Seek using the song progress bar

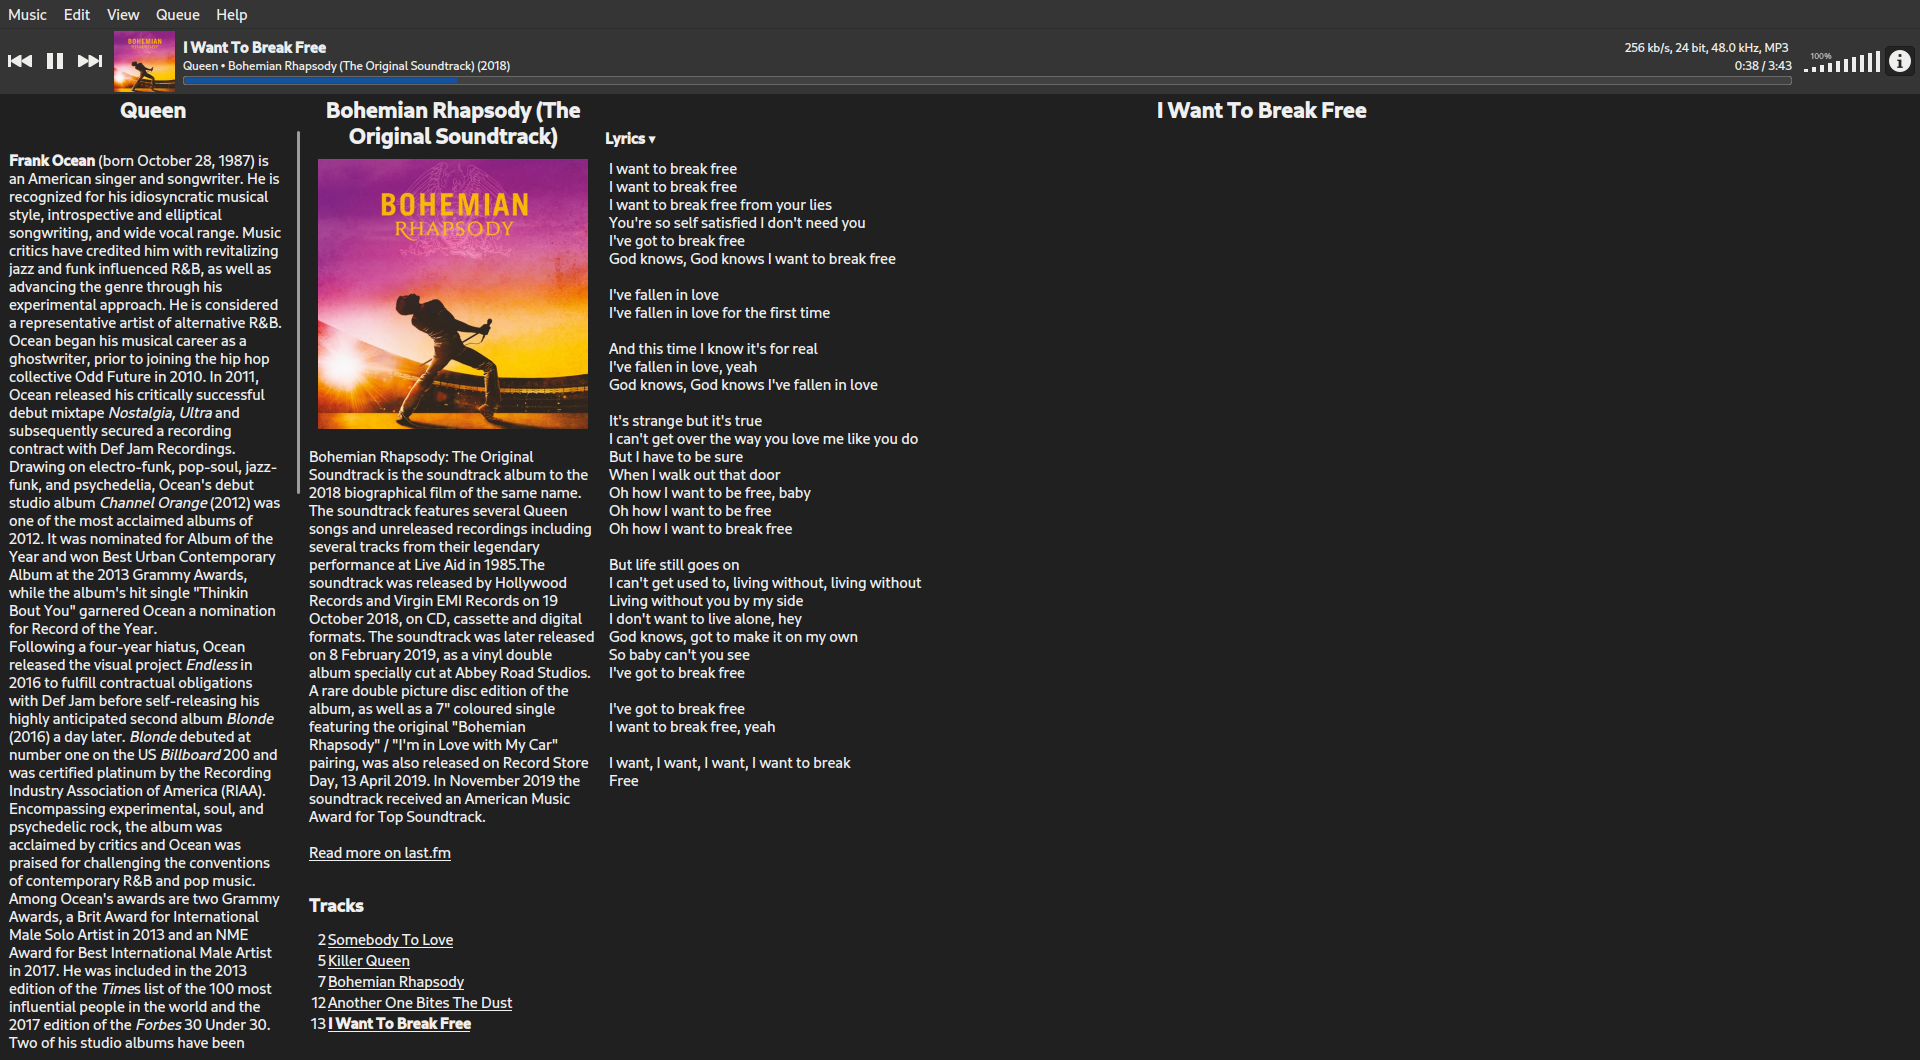point(987,80)
